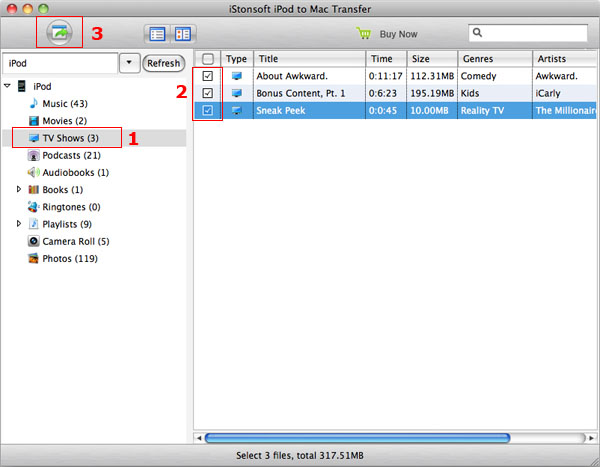Expand the Playlists tree node
The width and height of the screenshot is (600, 467).
18,224
